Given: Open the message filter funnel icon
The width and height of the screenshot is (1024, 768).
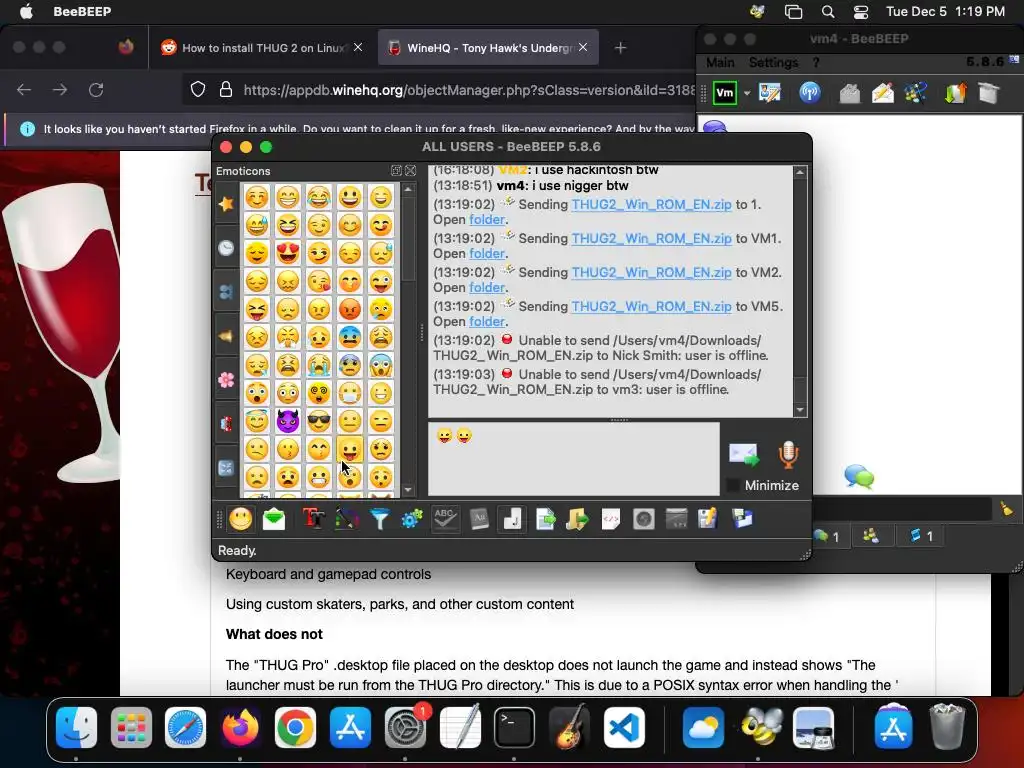Looking at the screenshot, I should point(379,519).
